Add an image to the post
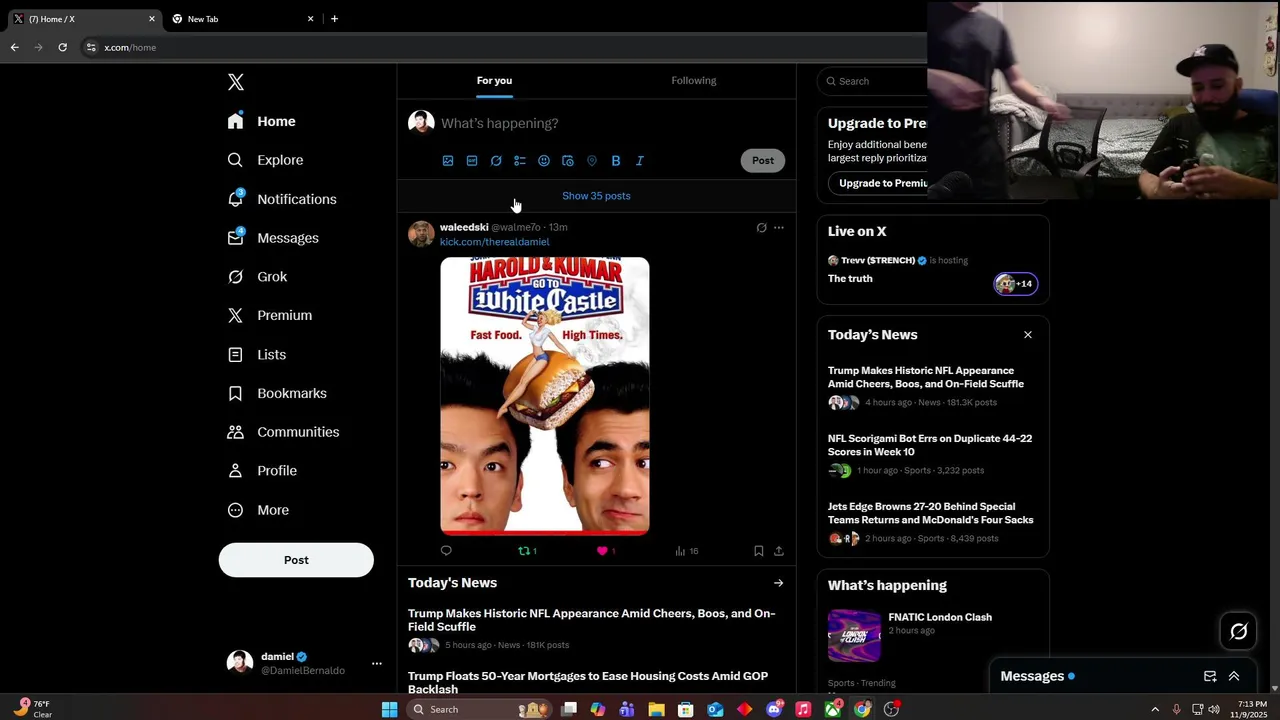This screenshot has height=720, width=1280. (448, 161)
